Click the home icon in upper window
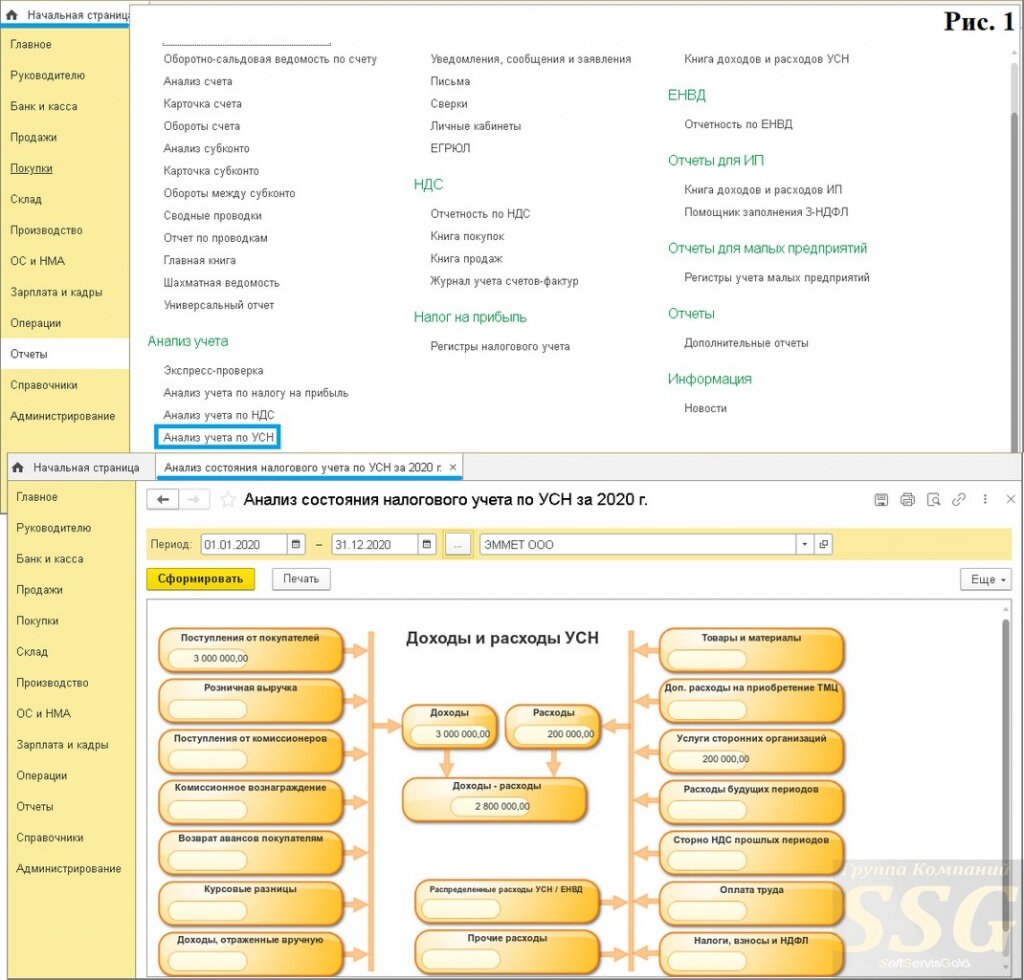The height and width of the screenshot is (980, 1024). (12, 14)
